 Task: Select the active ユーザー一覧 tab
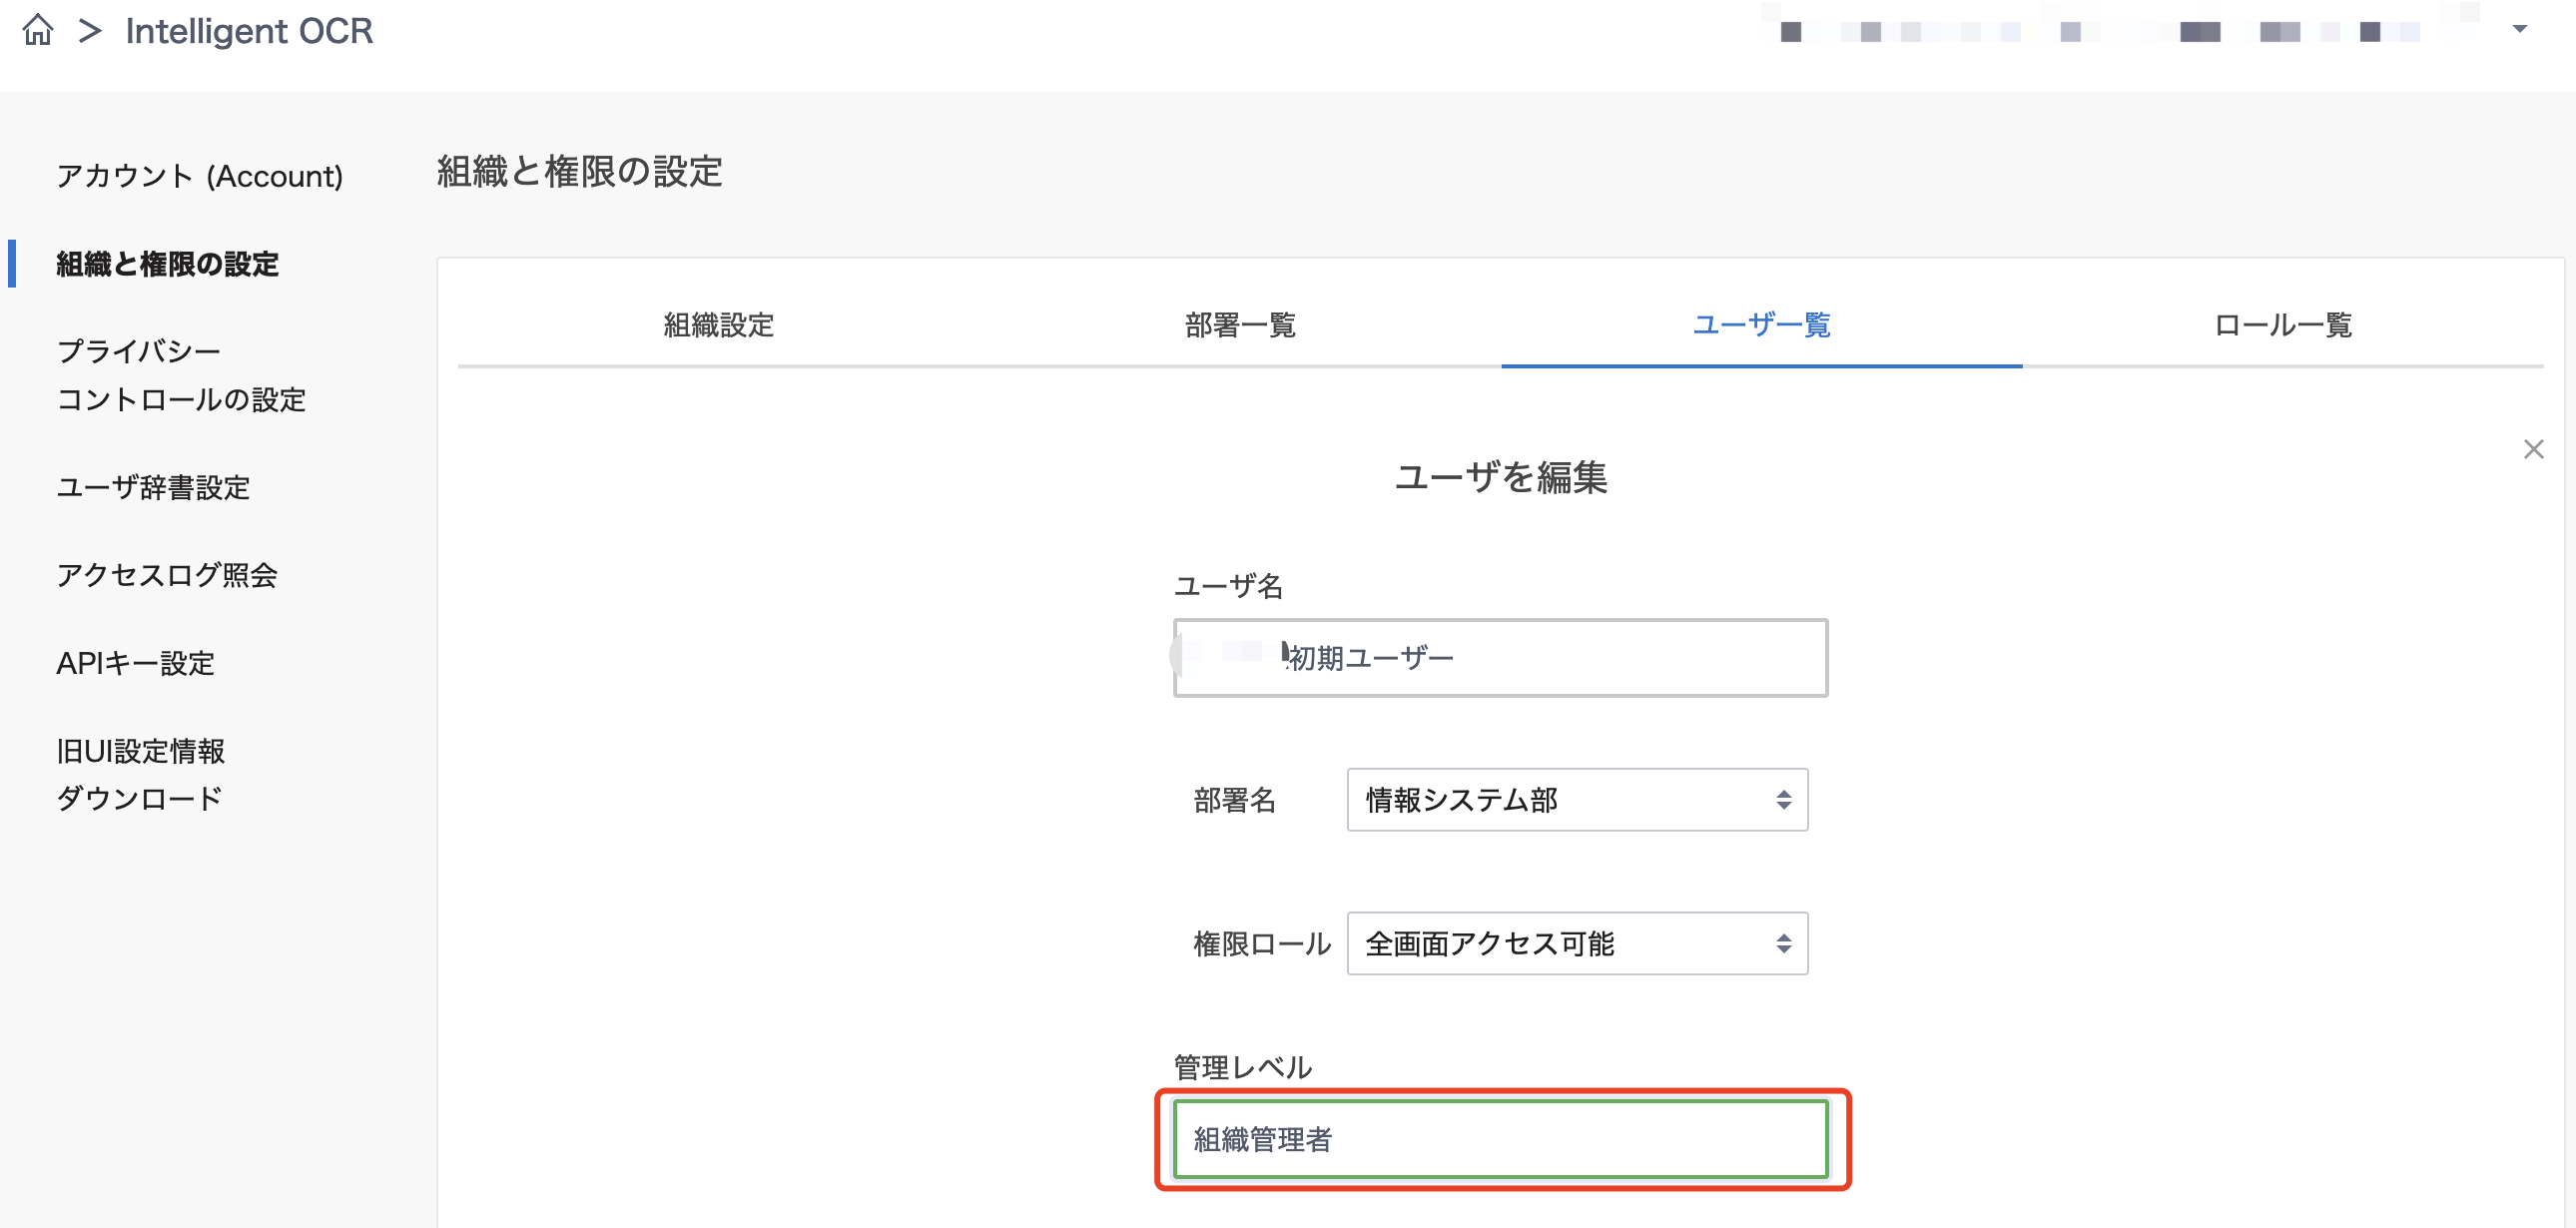[x=1761, y=325]
